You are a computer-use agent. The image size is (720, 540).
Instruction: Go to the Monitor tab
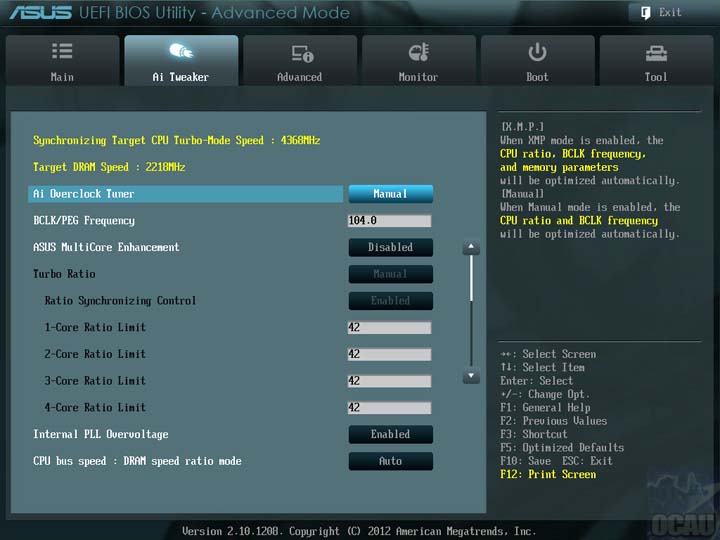click(418, 60)
